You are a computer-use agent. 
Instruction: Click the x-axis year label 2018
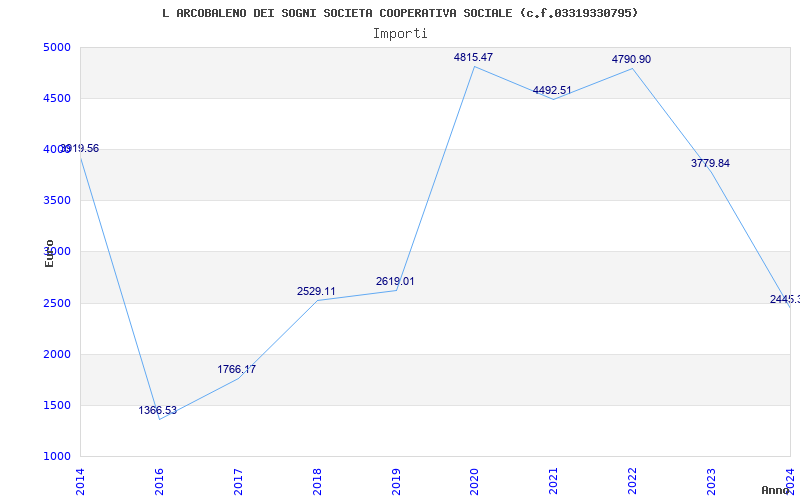[317, 481]
